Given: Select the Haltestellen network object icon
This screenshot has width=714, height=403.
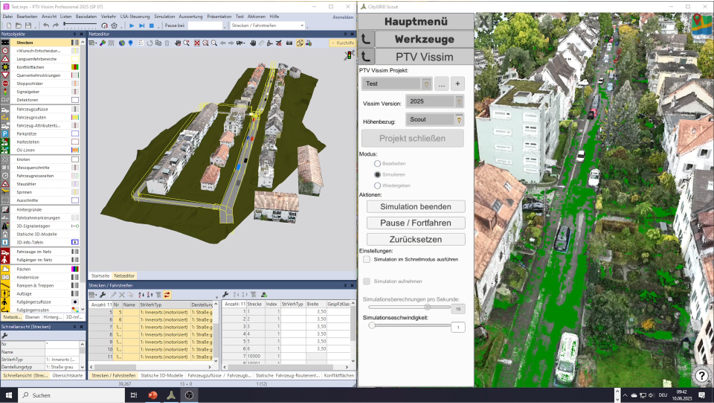Looking at the screenshot, I should point(5,142).
